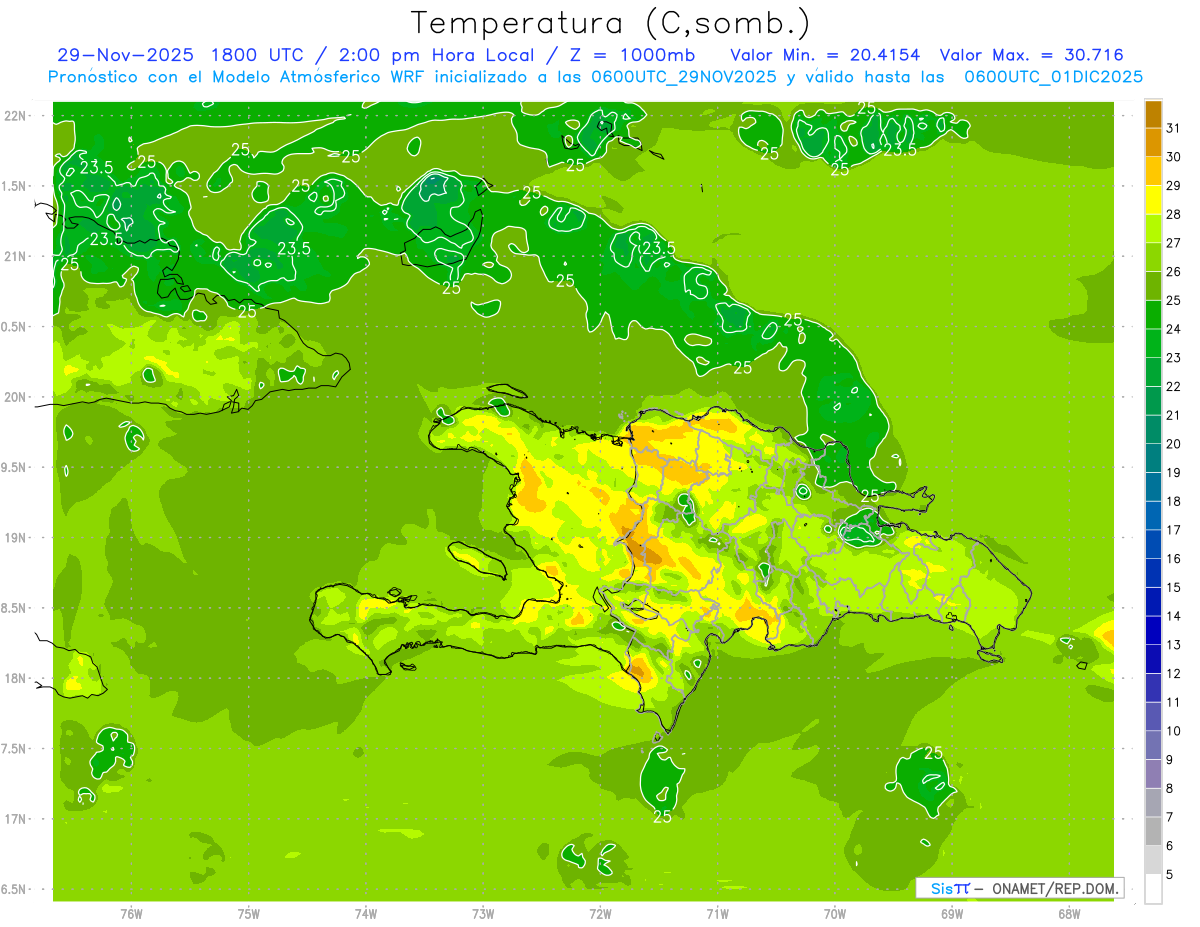
Task: Click the "71W" longitude axis label
Action: (717, 913)
